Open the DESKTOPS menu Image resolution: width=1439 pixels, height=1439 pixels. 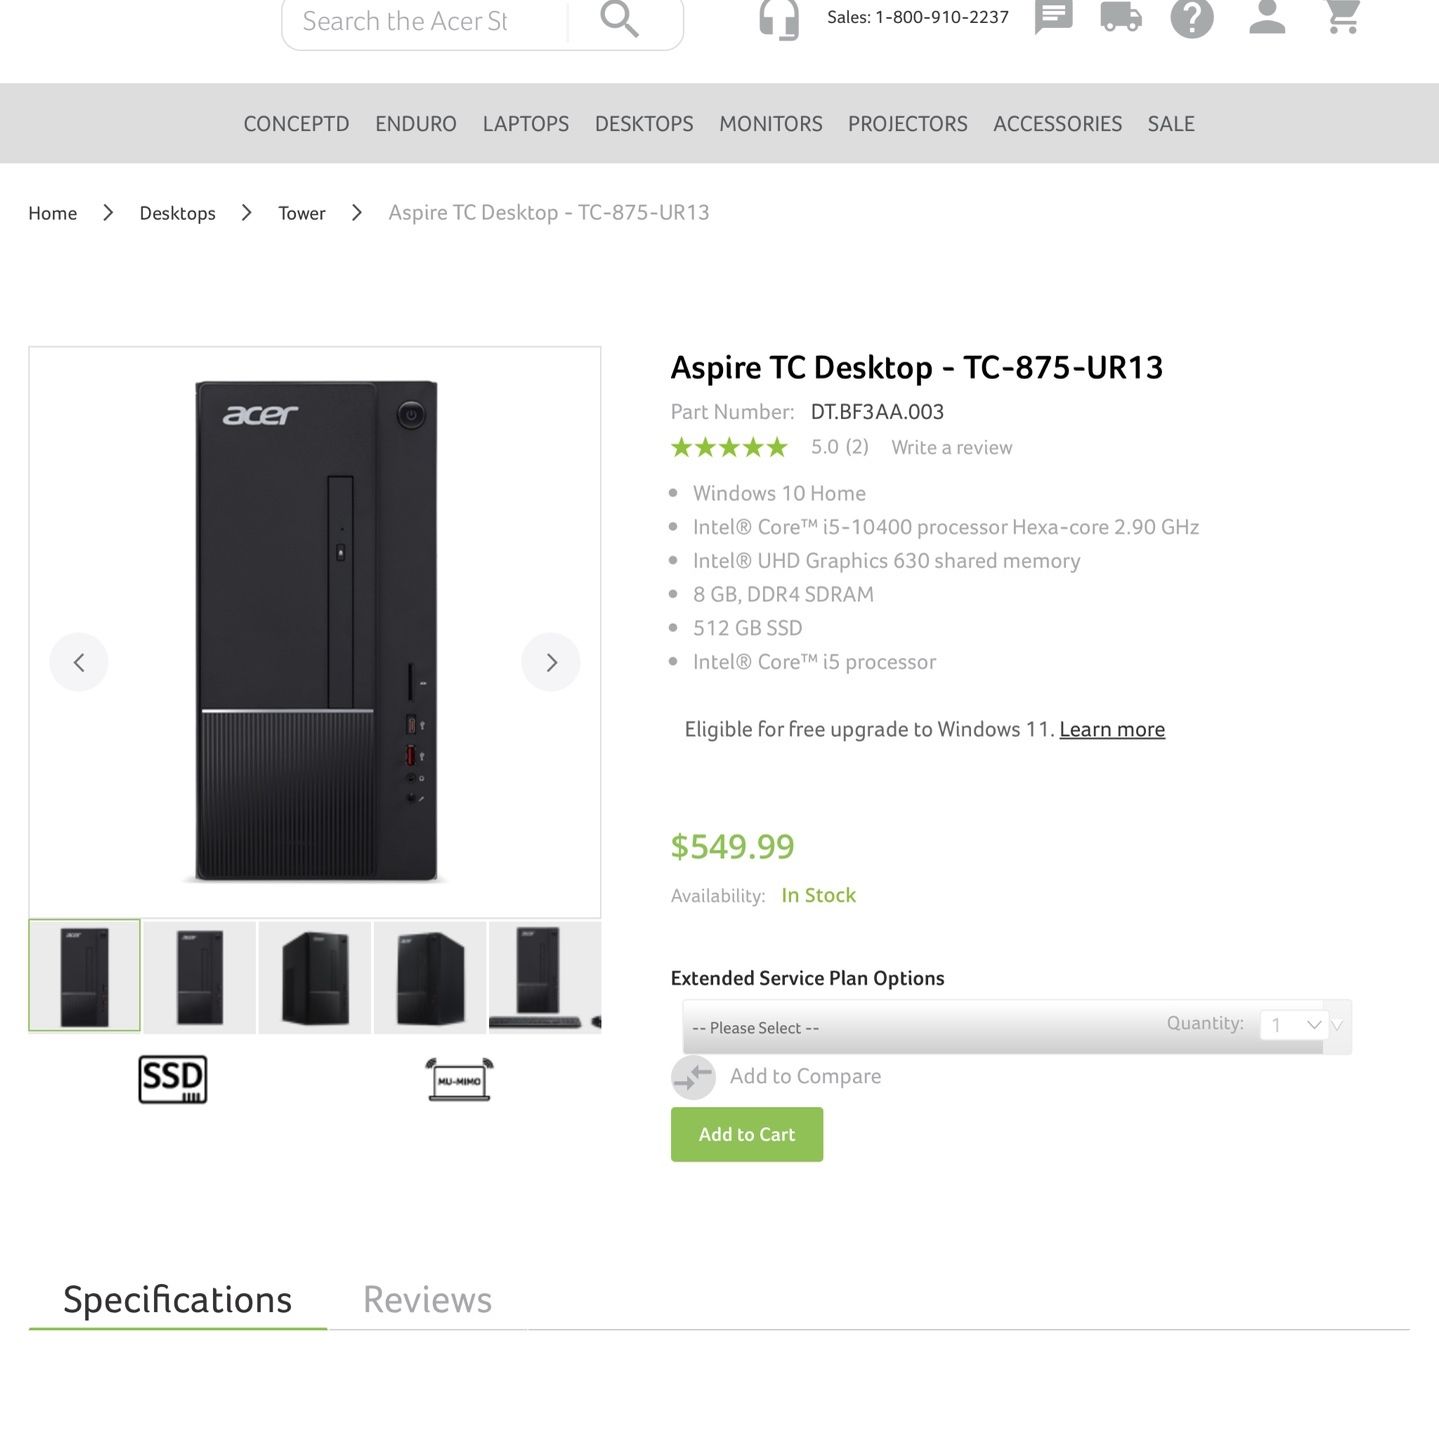pos(644,124)
